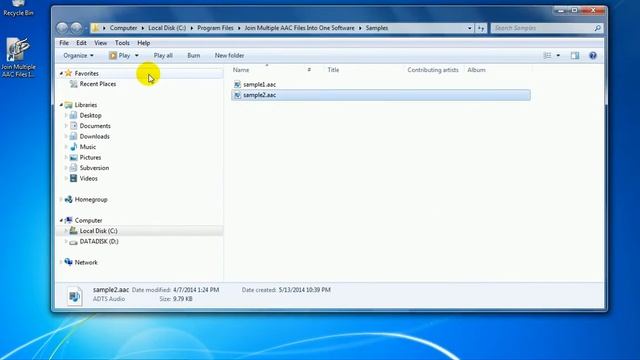Click the large sample2.aac details pane icon
The image size is (640, 360).
pyautogui.click(x=75, y=296)
